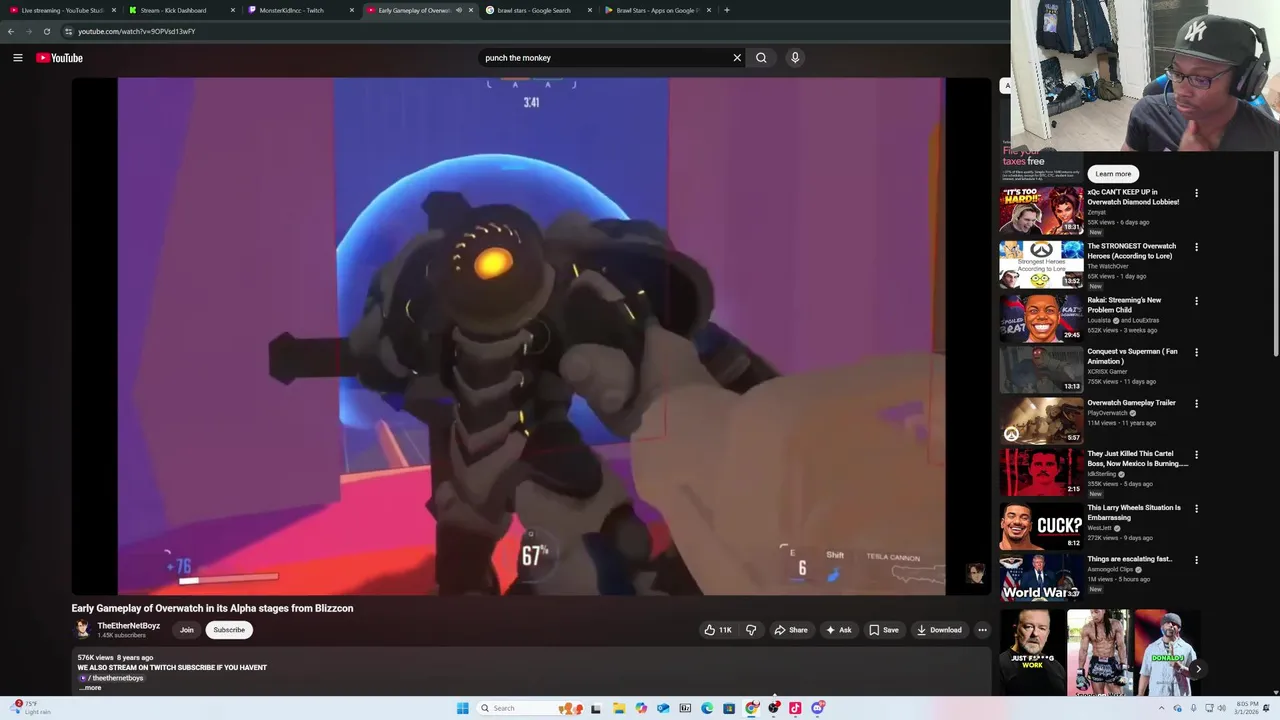Click the Louaista channel name
1280x720 pixels.
(x=1099, y=321)
